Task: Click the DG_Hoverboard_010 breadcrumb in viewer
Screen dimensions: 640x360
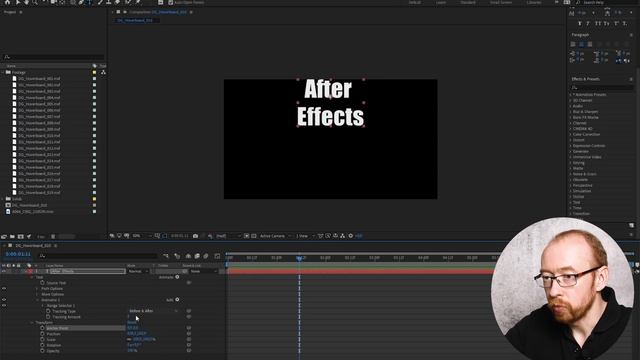Action: [135, 20]
